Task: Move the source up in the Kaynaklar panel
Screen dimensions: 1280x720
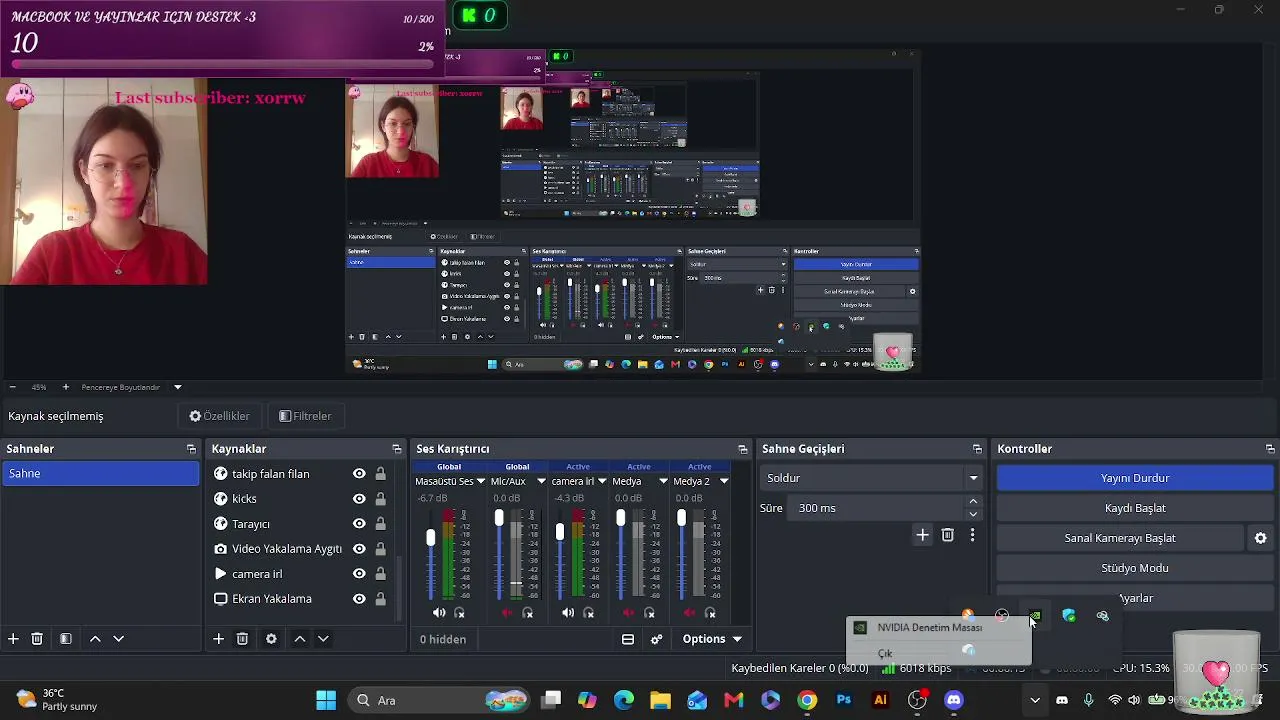Action: (x=299, y=639)
